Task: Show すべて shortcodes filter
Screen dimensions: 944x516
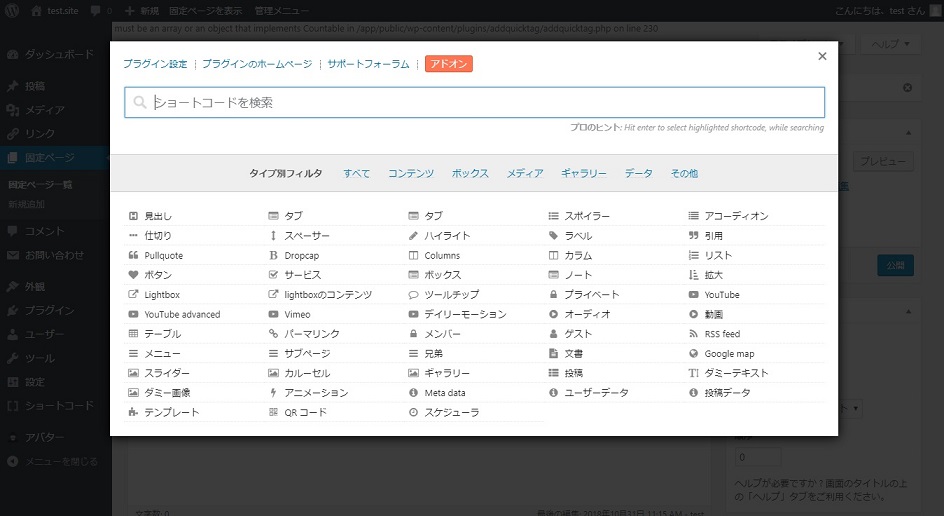Action: [356, 174]
